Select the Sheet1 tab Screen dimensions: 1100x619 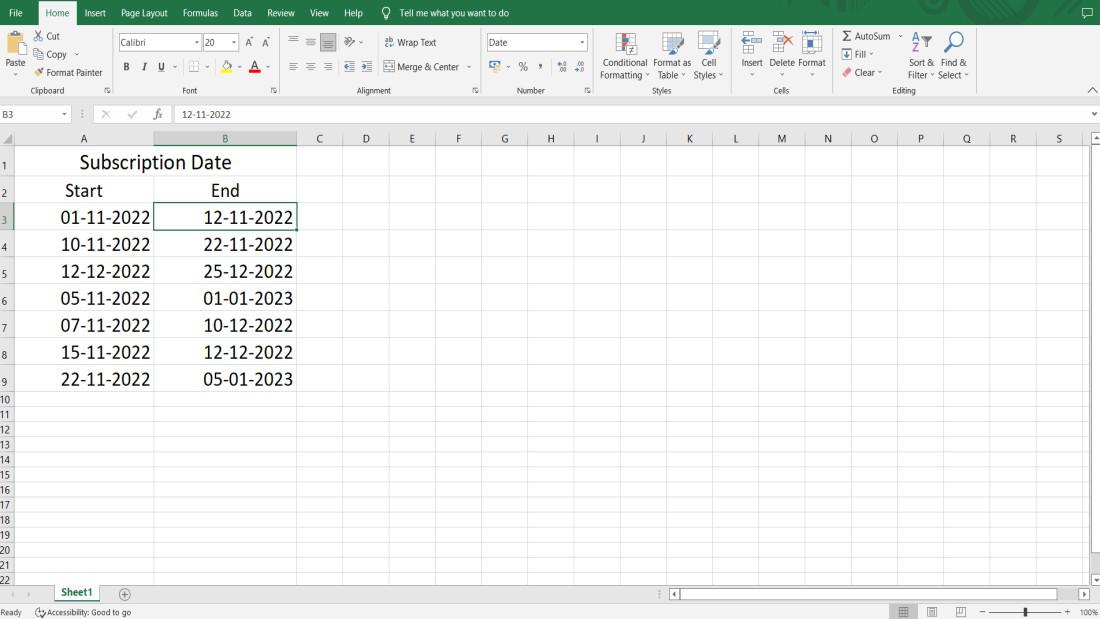pyautogui.click(x=76, y=592)
